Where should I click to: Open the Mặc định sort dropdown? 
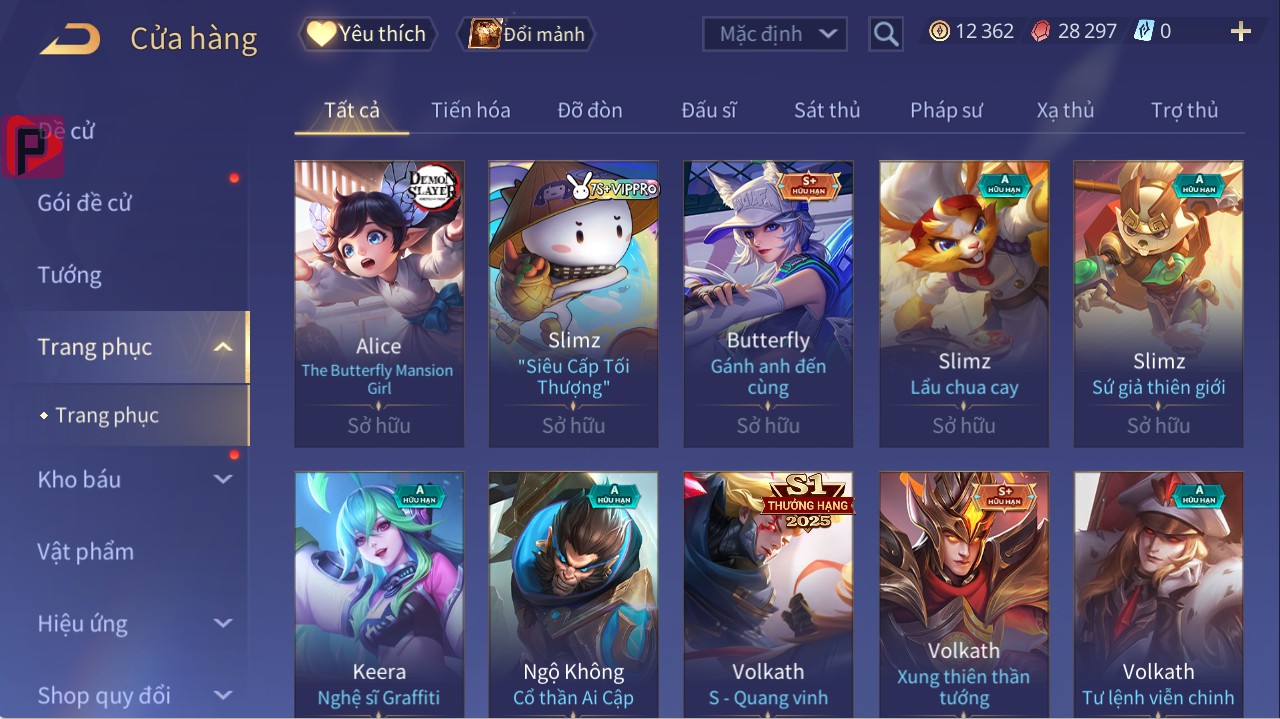[x=775, y=34]
